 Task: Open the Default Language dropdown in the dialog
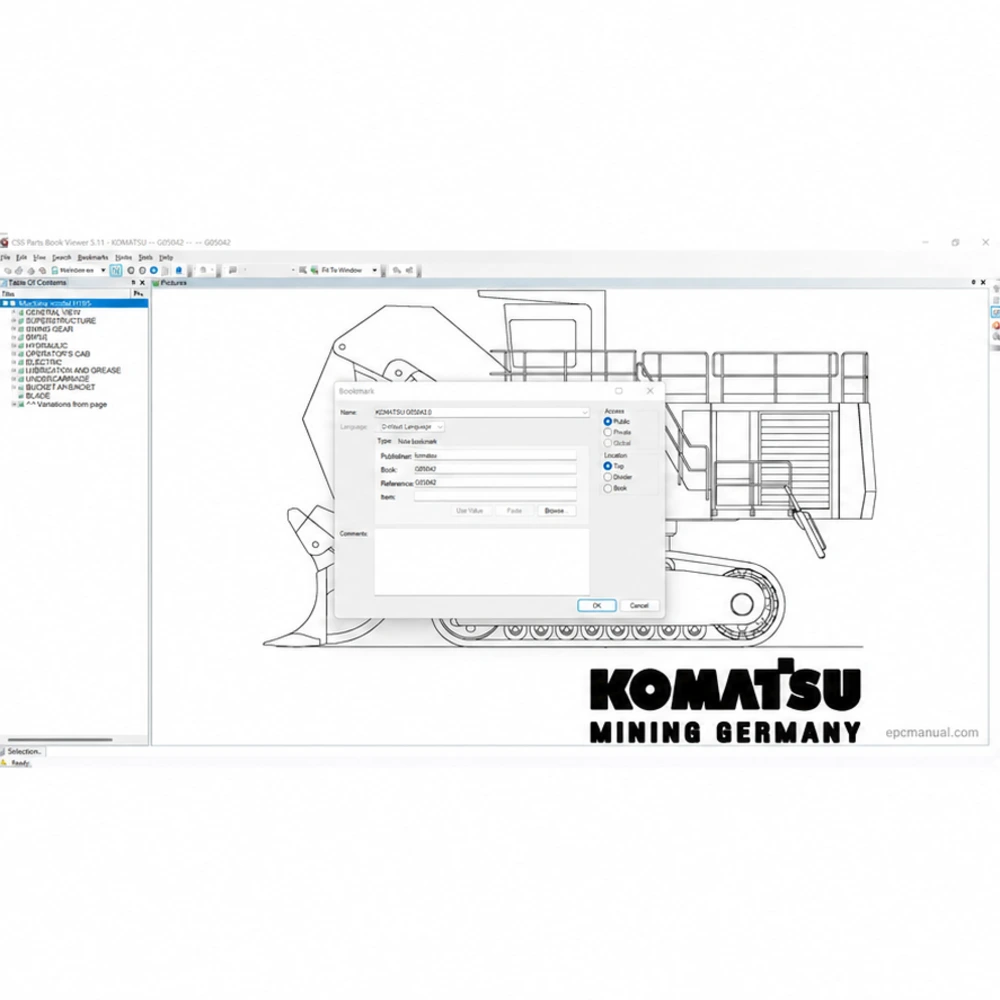tap(439, 427)
